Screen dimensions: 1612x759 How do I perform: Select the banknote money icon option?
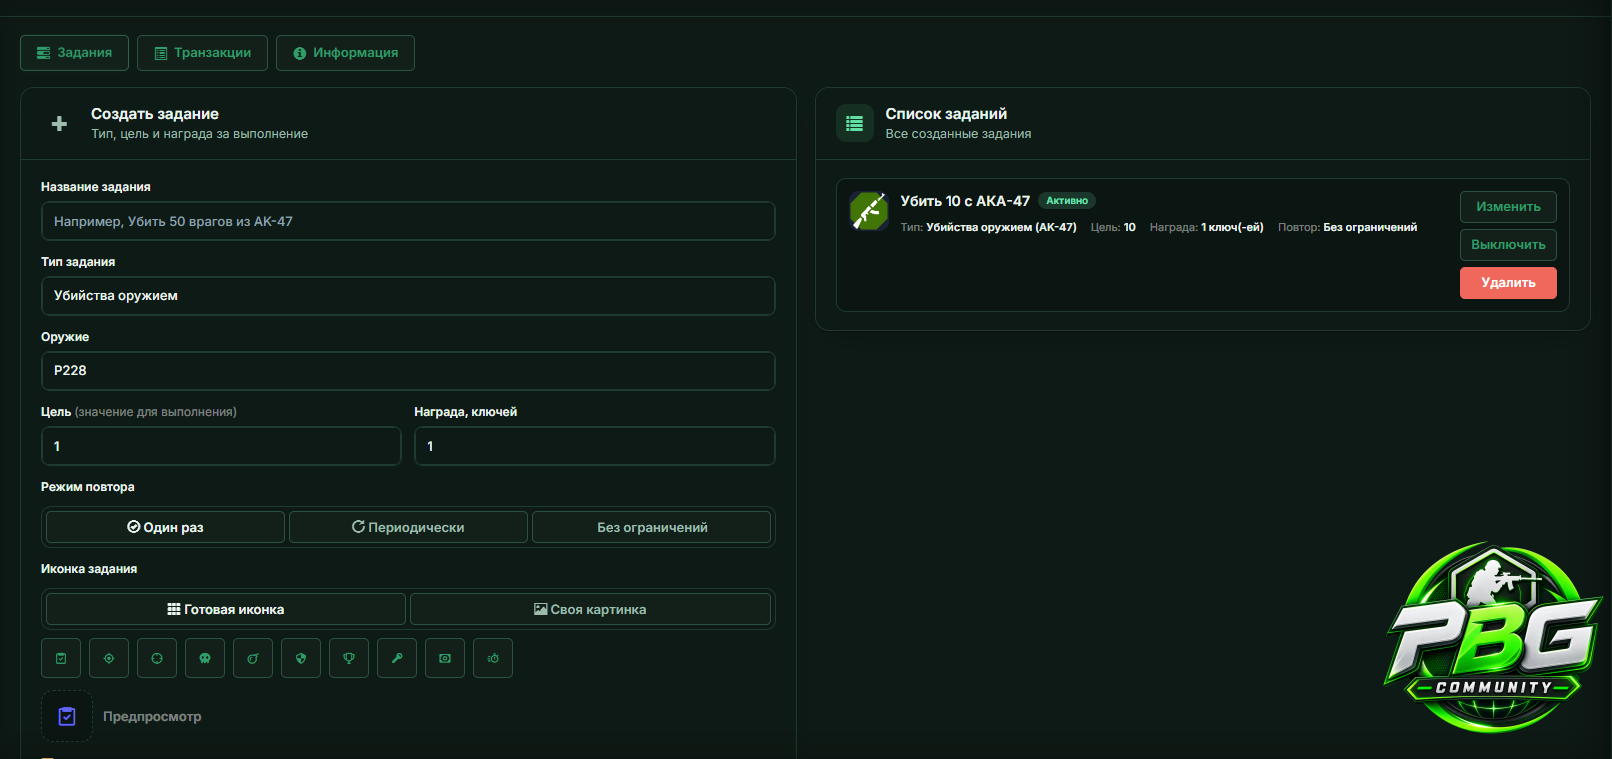pyautogui.click(x=445, y=658)
